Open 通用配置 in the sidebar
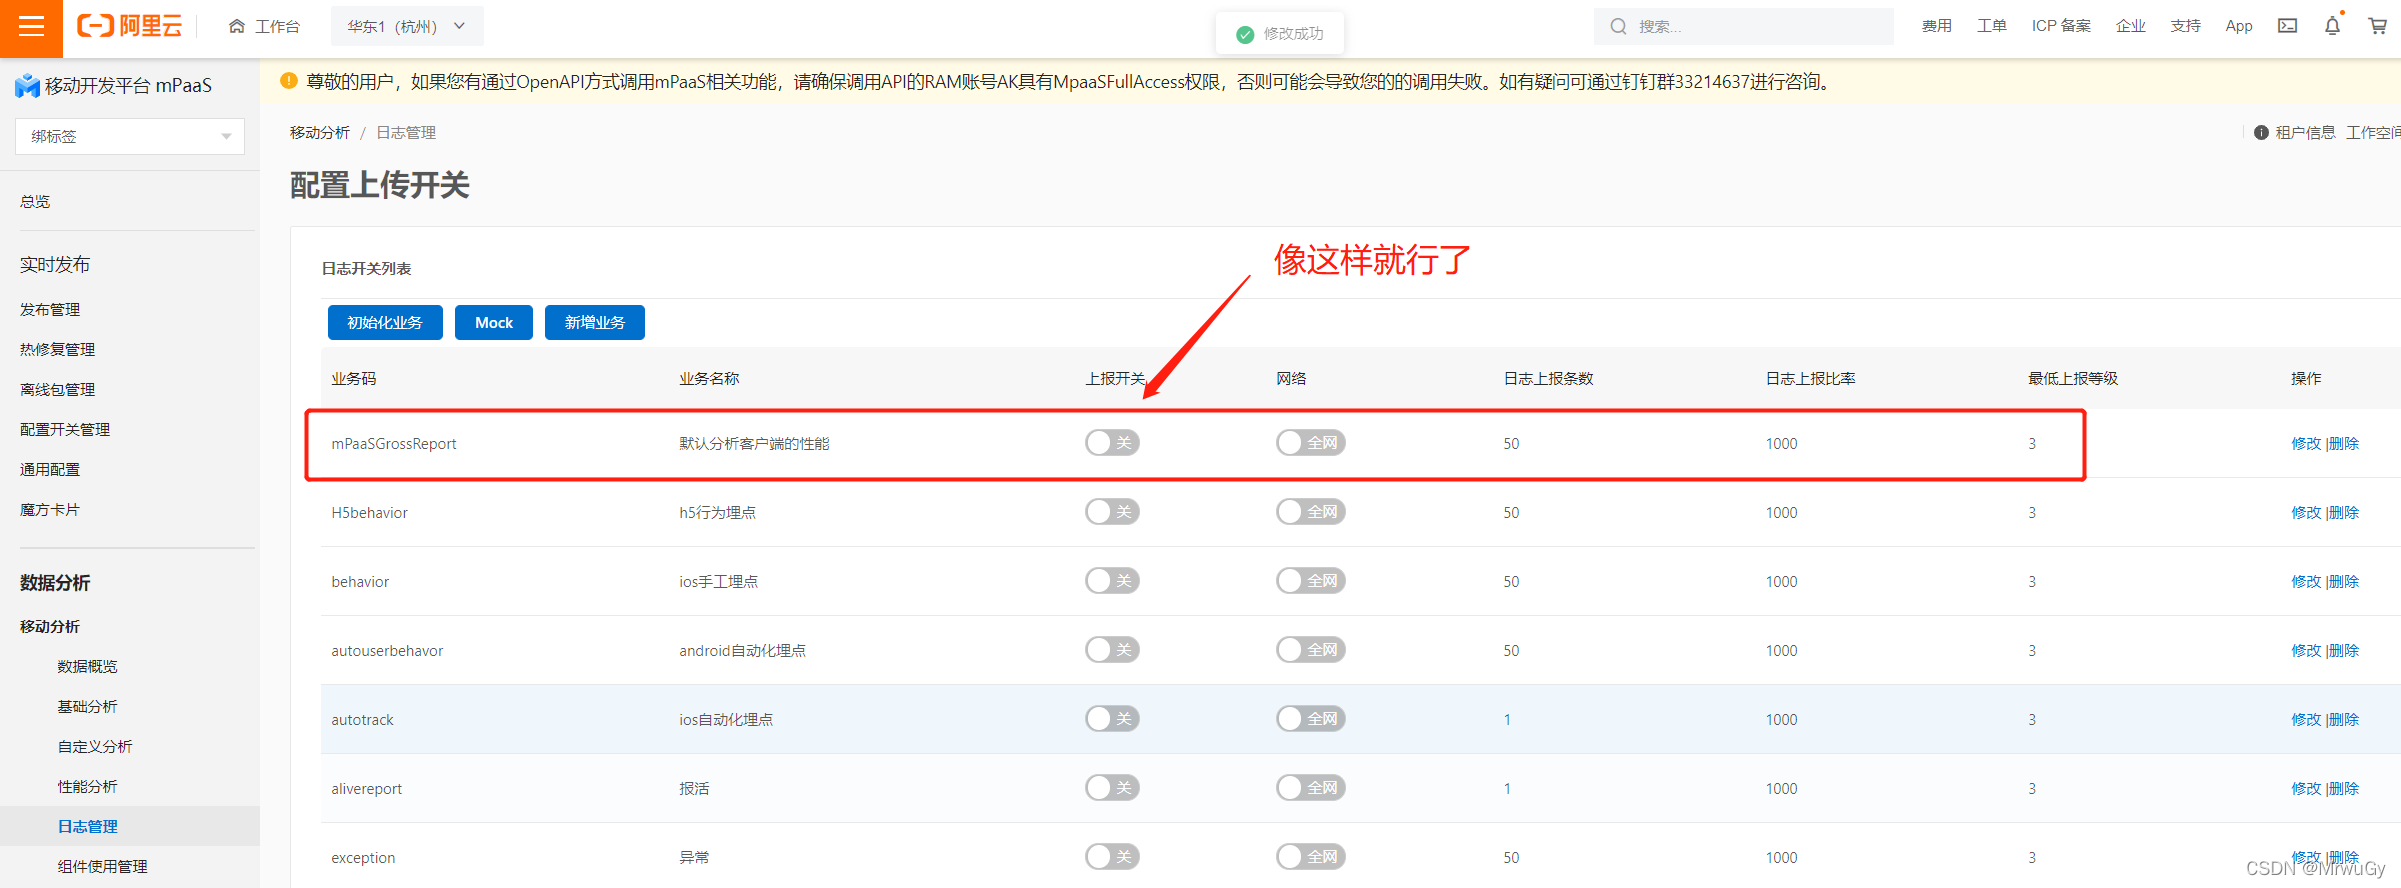This screenshot has height=888, width=2401. click(50, 470)
